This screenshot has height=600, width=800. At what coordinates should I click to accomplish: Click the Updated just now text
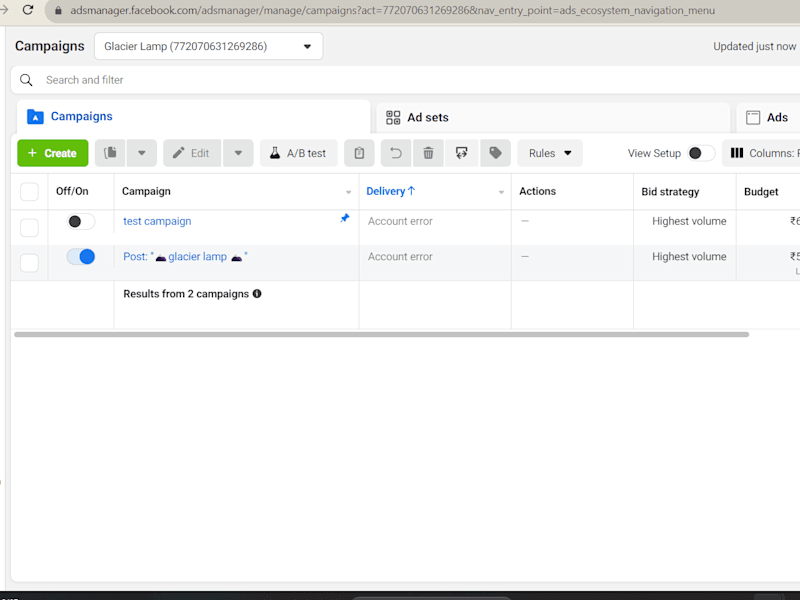click(754, 46)
